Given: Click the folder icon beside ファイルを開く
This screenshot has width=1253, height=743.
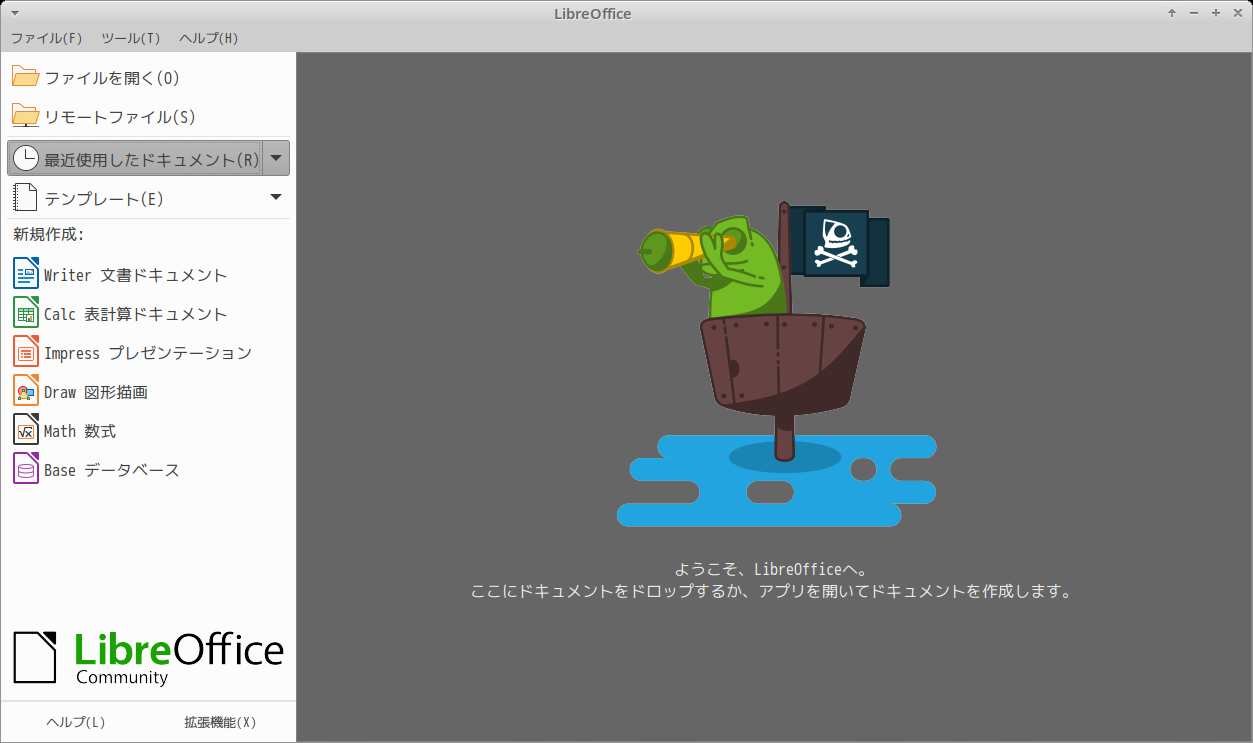Looking at the screenshot, I should click(25, 77).
